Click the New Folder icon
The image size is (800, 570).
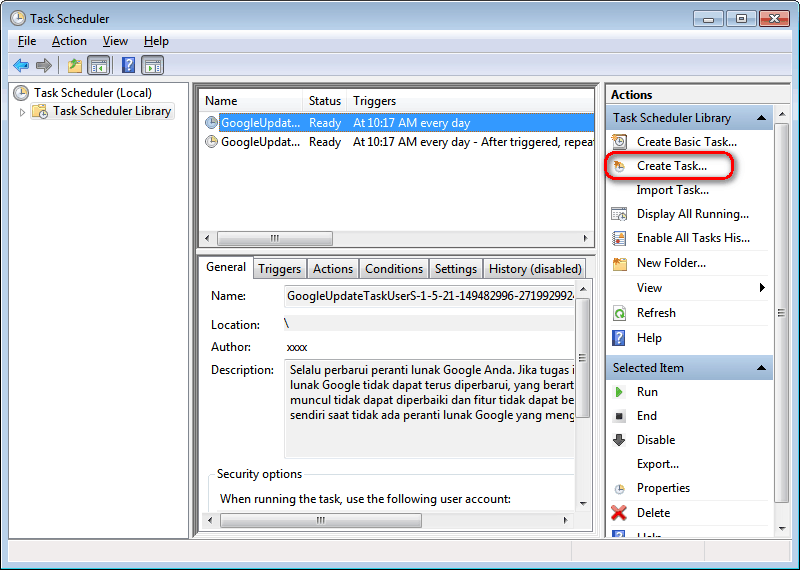coord(619,263)
